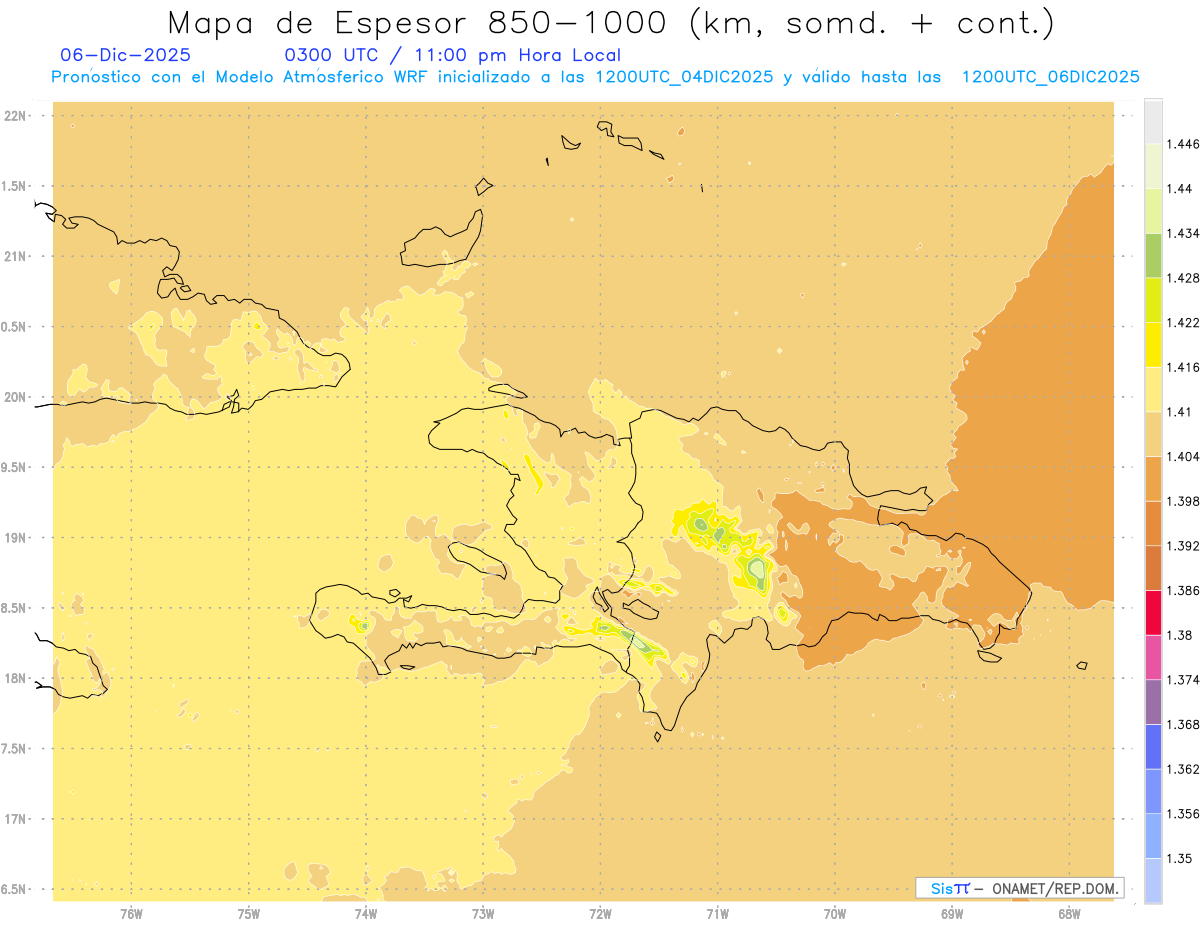1200x927 pixels.
Task: Click the '71W' longitude label
Action: (717, 913)
